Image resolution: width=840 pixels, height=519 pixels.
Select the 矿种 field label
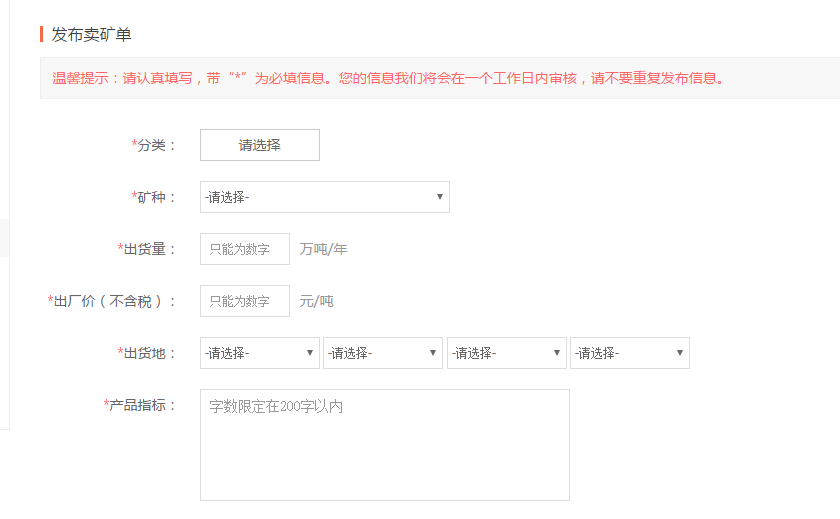(155, 197)
